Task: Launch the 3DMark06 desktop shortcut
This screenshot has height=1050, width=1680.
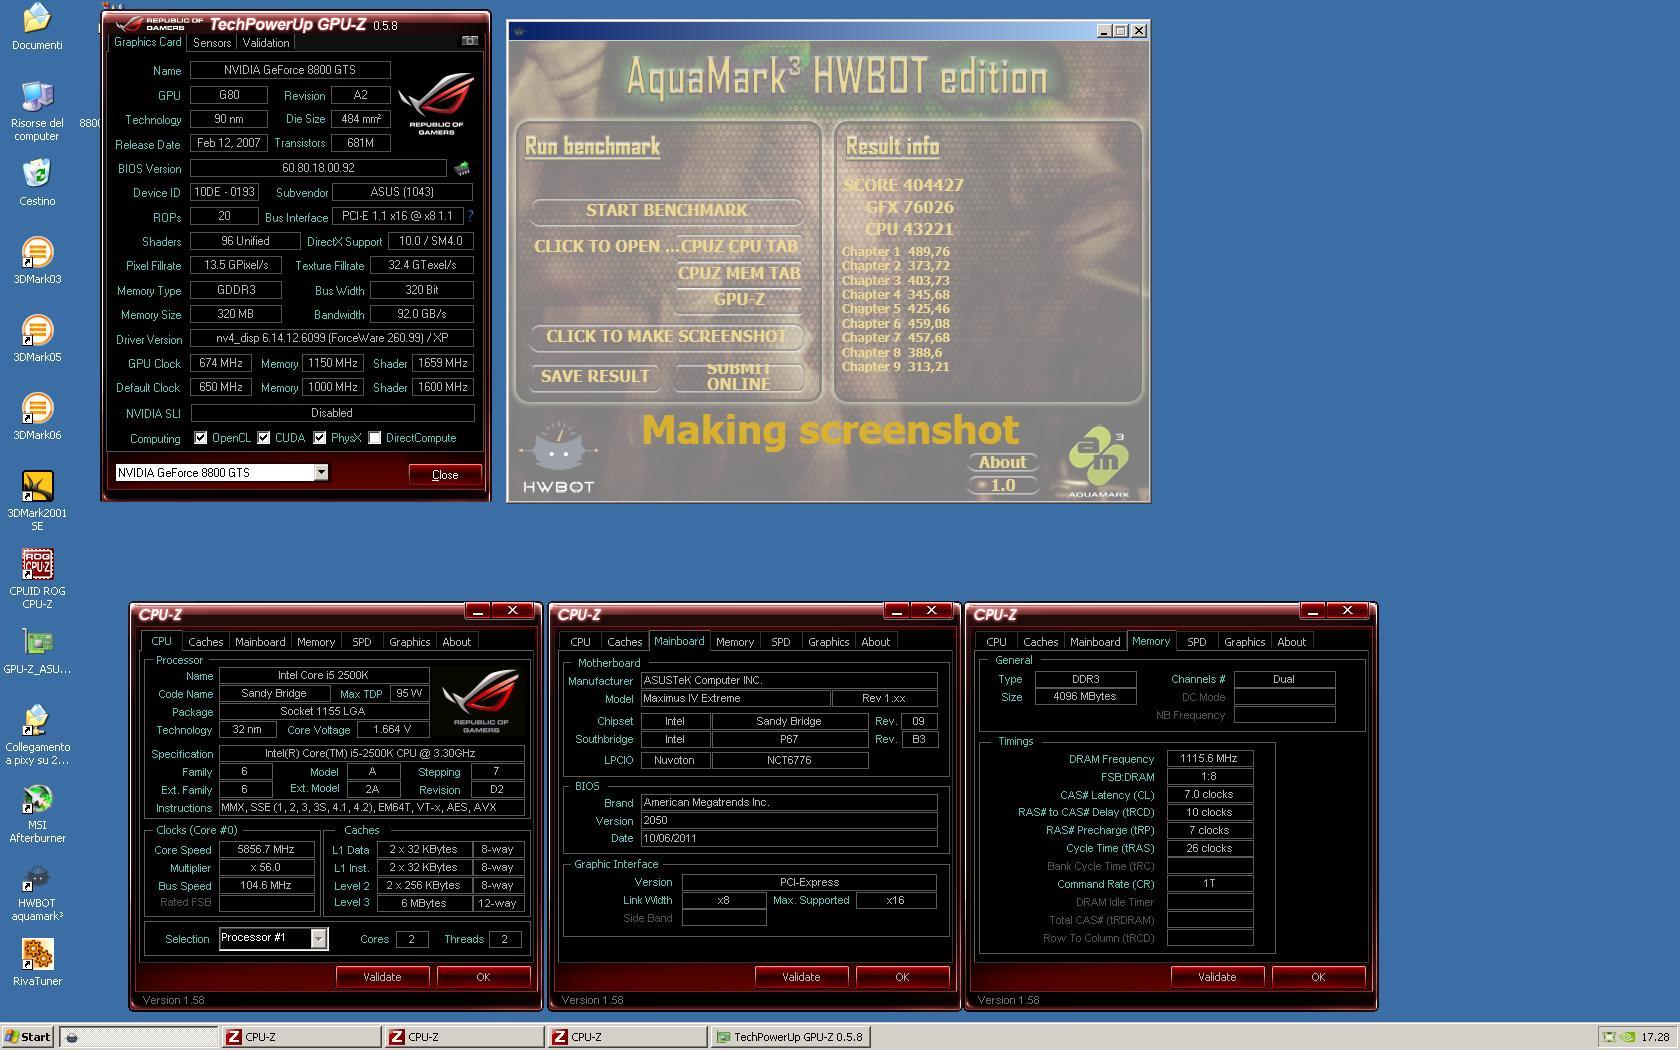Action: coord(37,417)
